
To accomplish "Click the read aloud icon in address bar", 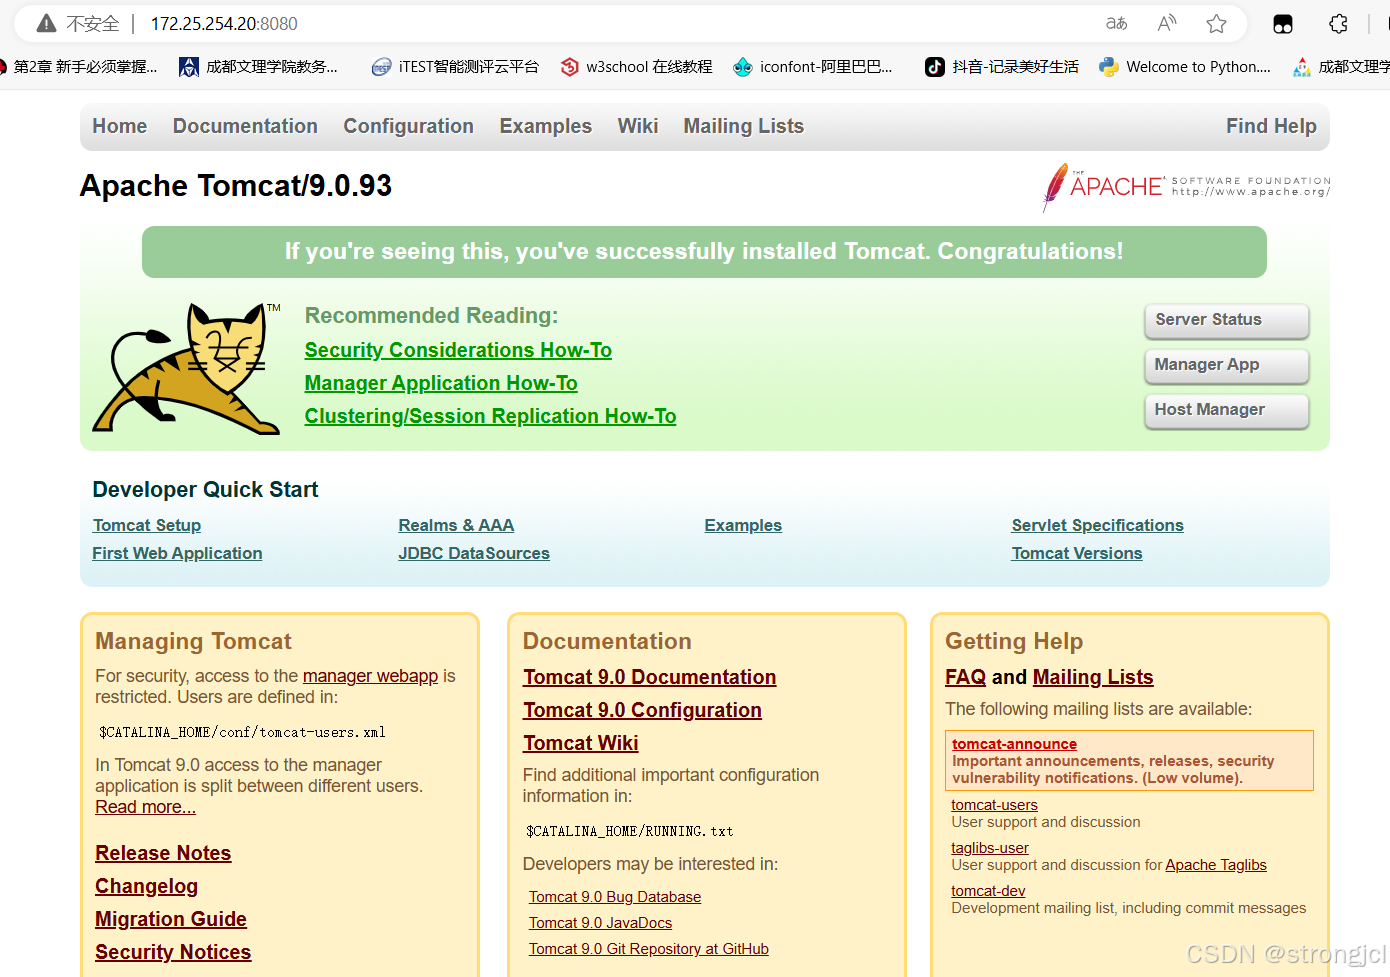I will 1166,23.
